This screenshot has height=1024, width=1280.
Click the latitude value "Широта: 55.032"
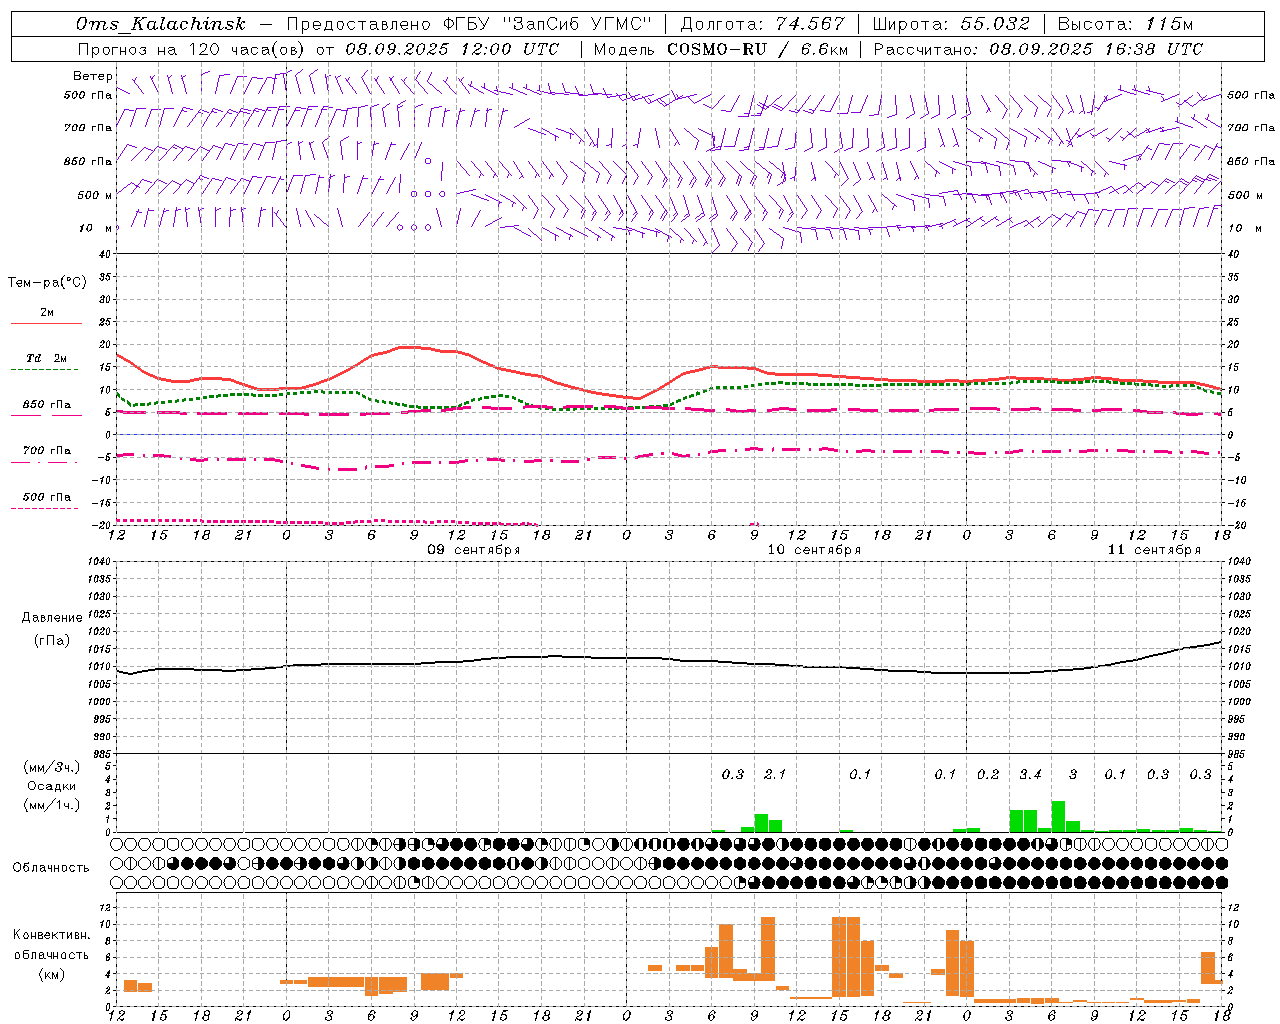(x=951, y=24)
